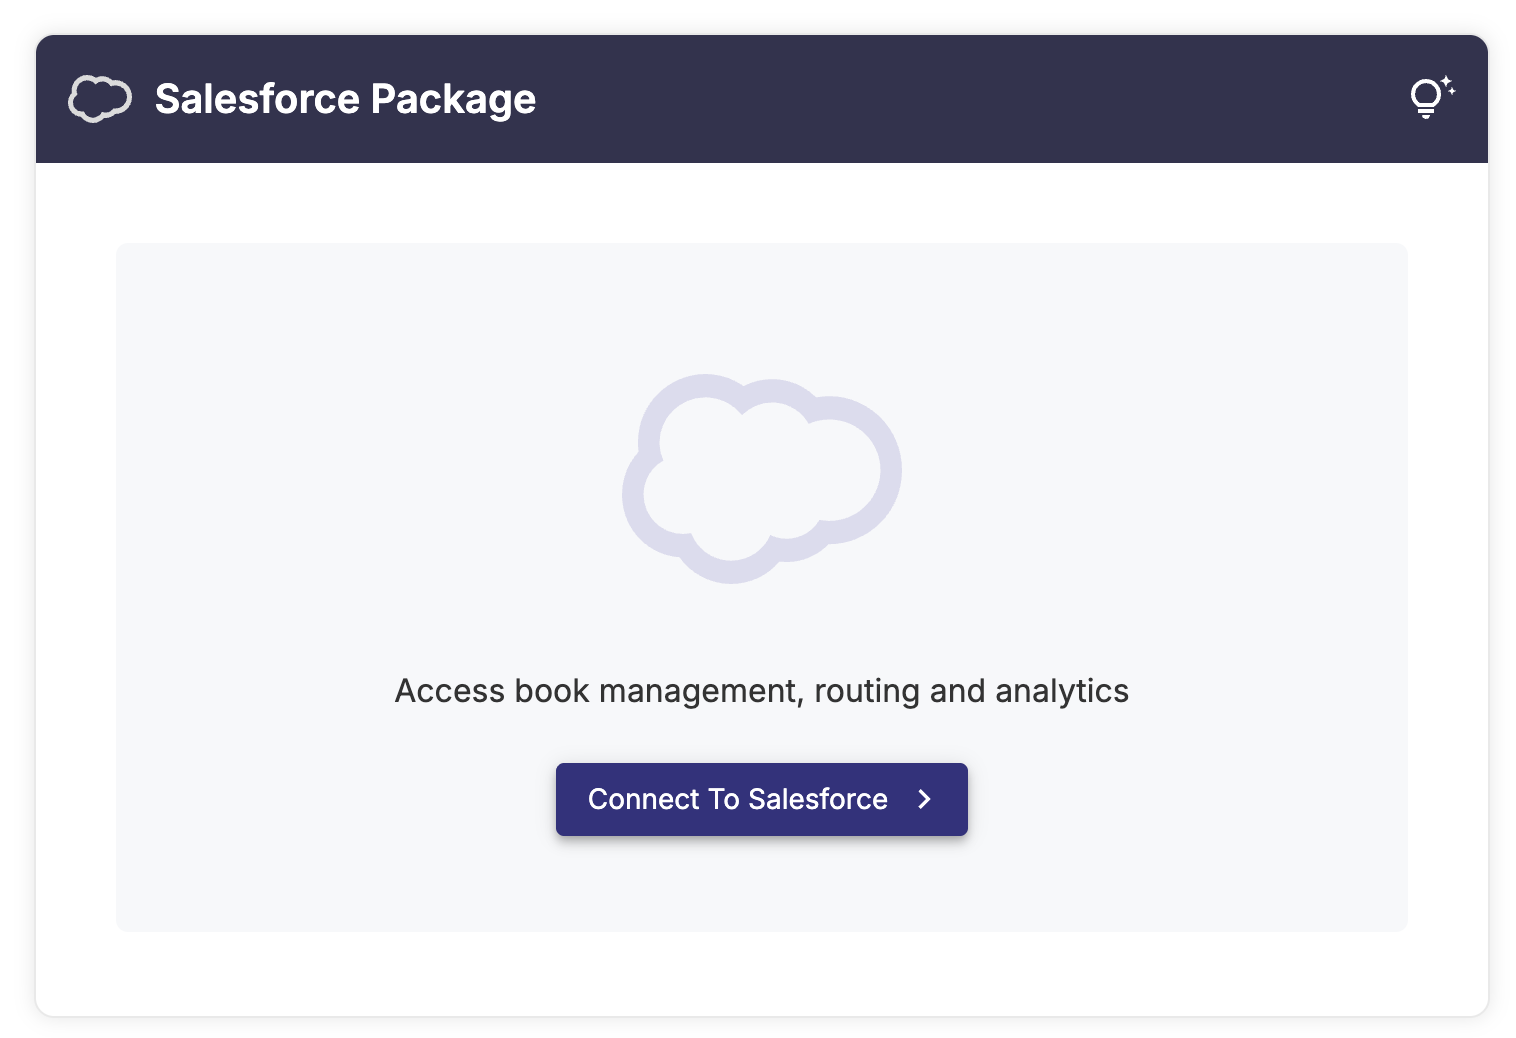Image resolution: width=1516 pixels, height=1038 pixels.
Task: Tap the pale purple cloud graphic
Action: click(x=762, y=478)
